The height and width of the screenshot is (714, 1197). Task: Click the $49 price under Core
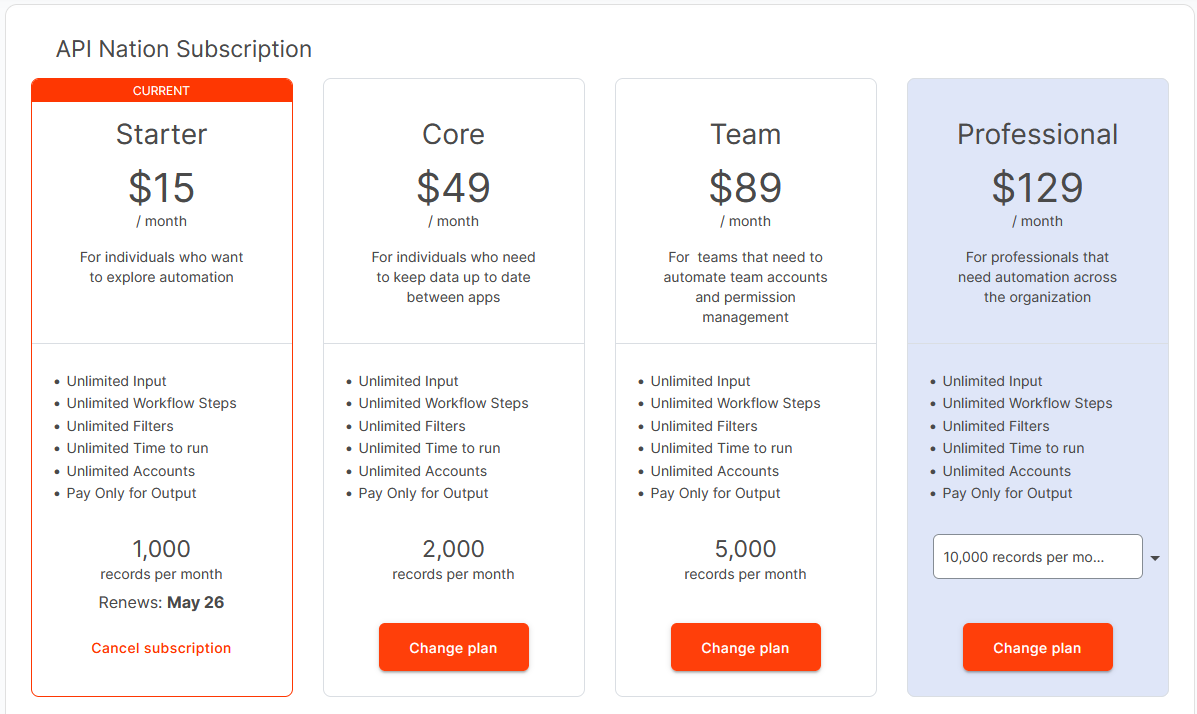click(453, 188)
